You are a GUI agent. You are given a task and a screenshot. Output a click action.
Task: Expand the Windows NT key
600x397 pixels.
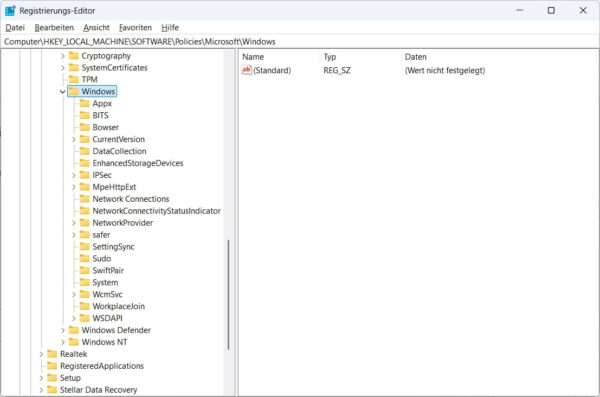point(63,342)
